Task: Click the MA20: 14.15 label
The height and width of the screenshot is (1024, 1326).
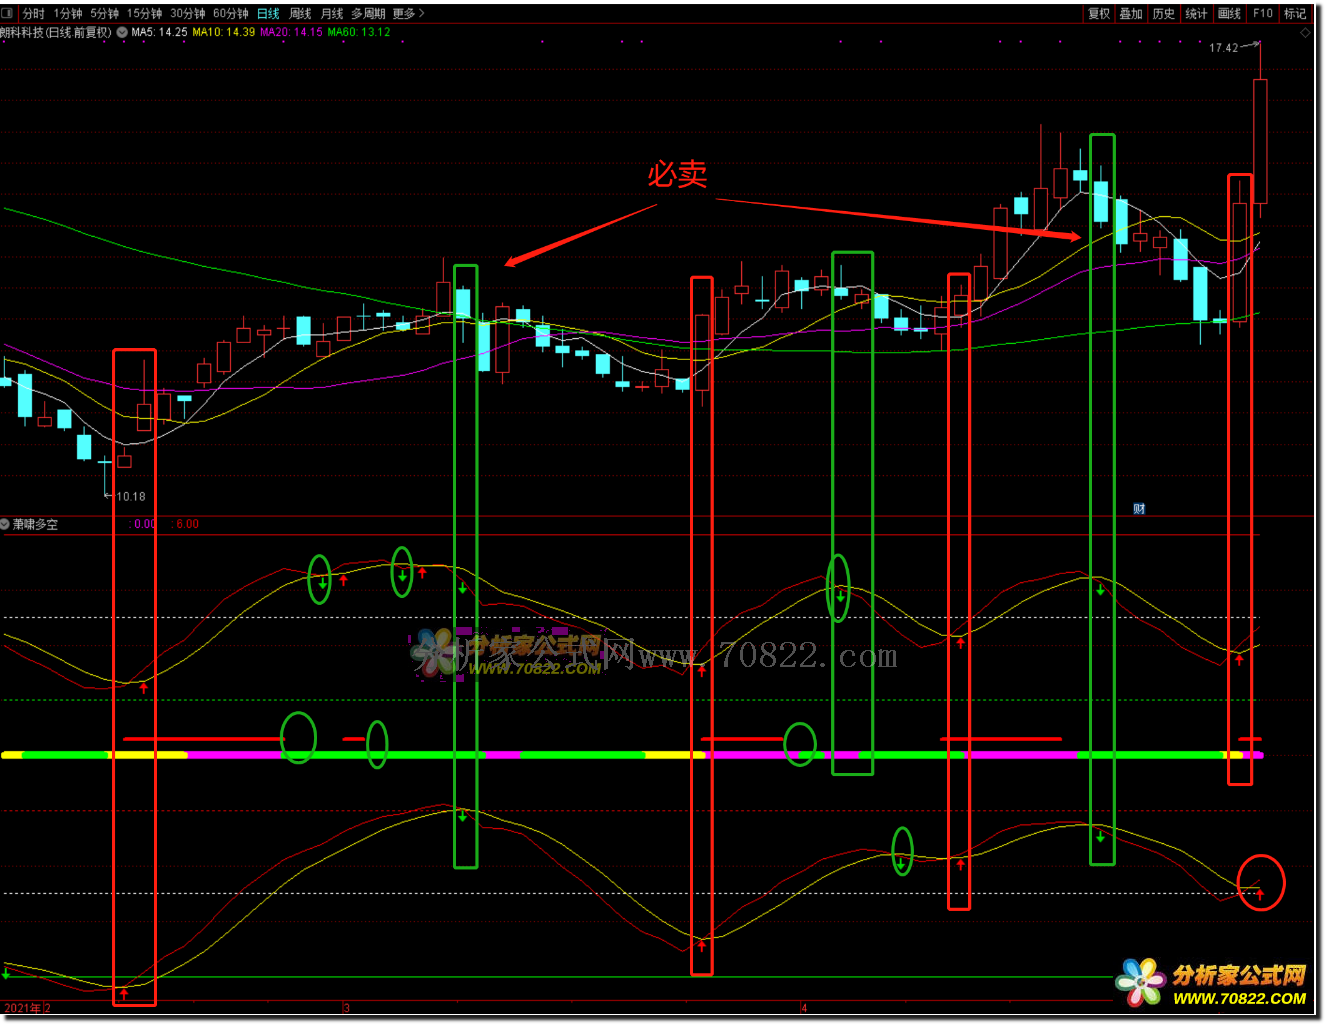Action: (291, 32)
